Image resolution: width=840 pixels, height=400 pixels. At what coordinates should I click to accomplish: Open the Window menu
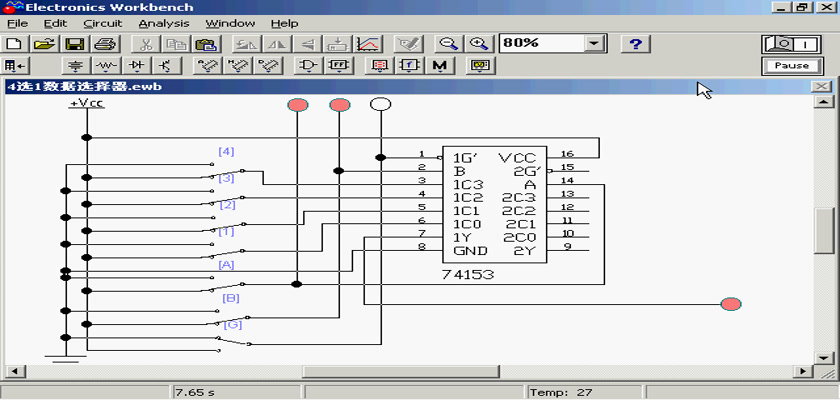click(x=230, y=24)
